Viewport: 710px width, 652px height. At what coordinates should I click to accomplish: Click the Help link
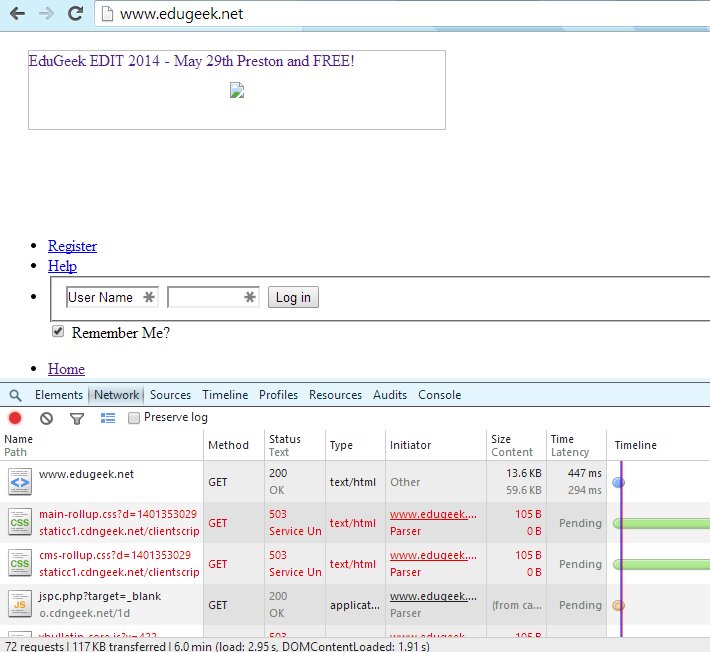[62, 266]
